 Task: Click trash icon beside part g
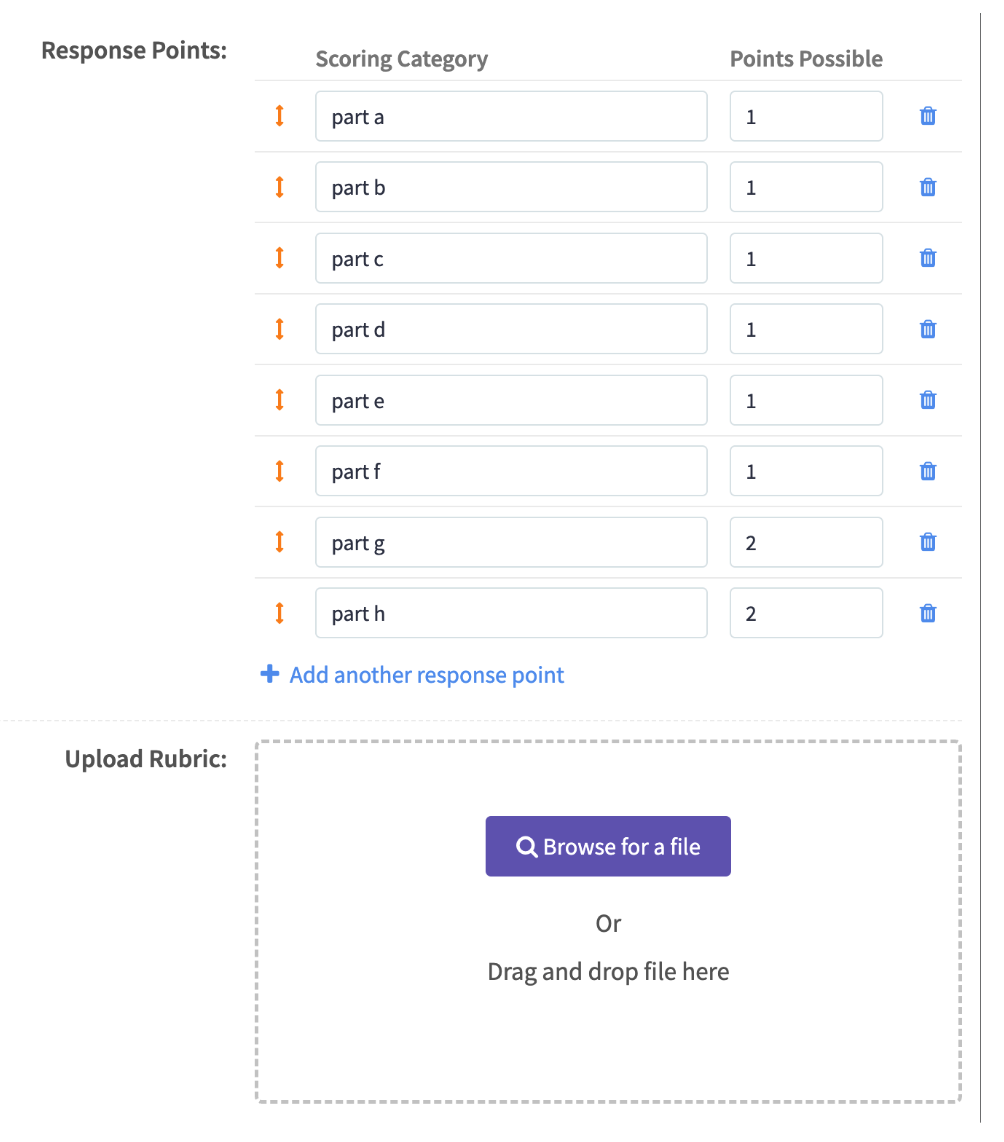[x=928, y=542]
